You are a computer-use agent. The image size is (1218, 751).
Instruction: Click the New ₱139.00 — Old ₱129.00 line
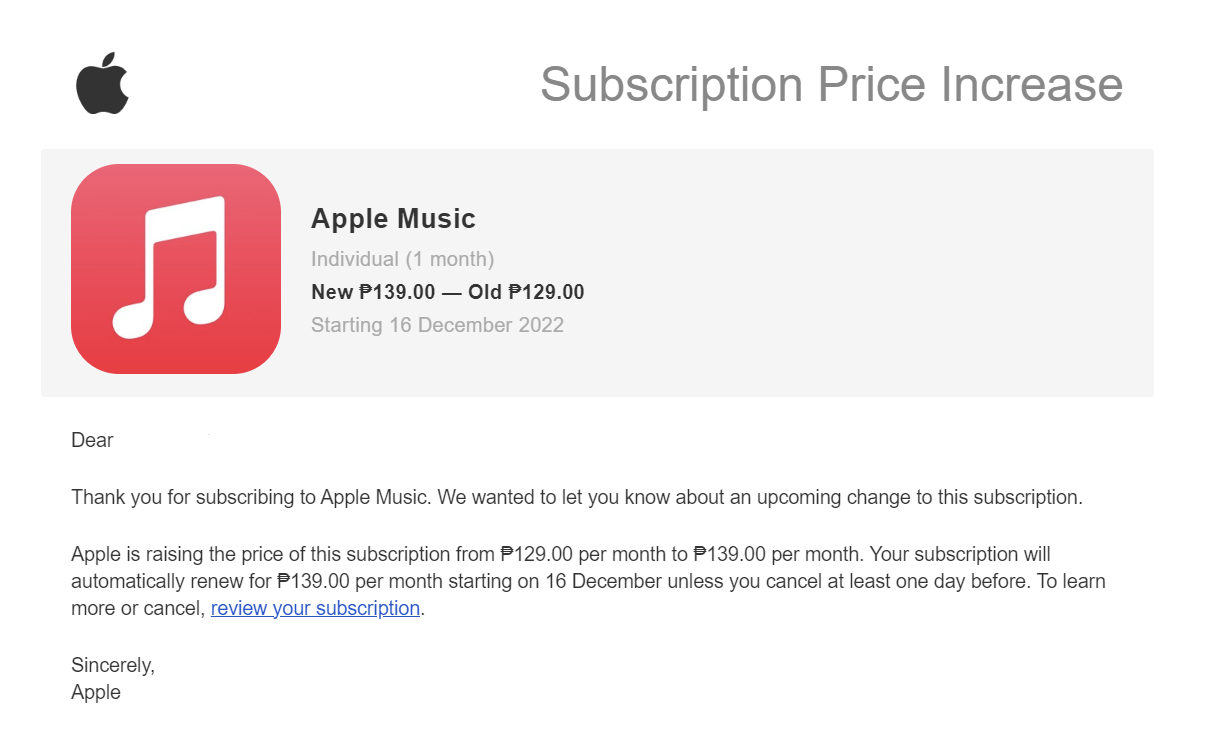[447, 292]
